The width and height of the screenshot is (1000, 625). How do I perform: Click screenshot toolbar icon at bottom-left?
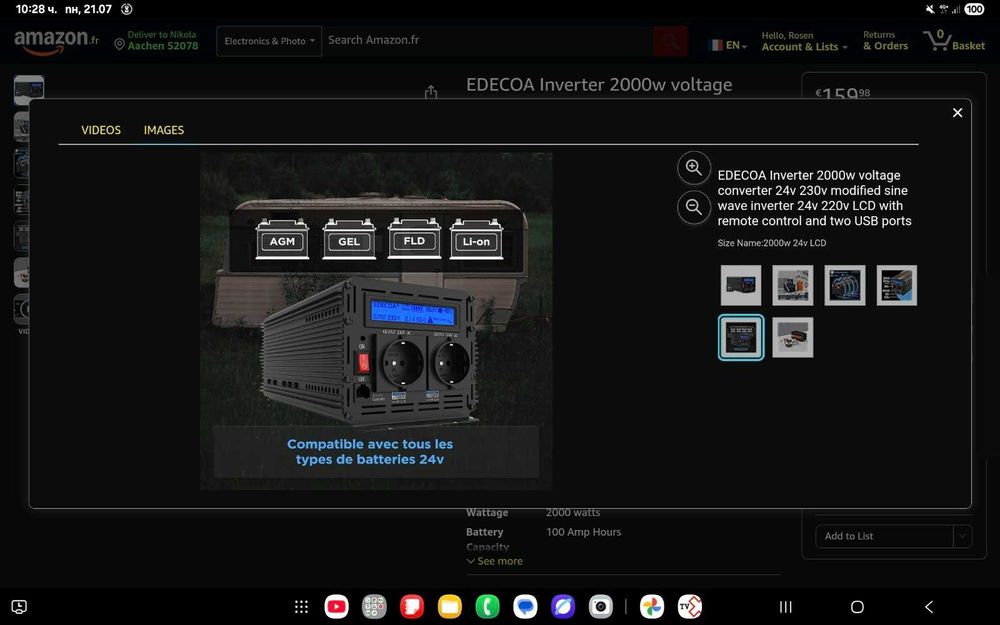(19, 607)
